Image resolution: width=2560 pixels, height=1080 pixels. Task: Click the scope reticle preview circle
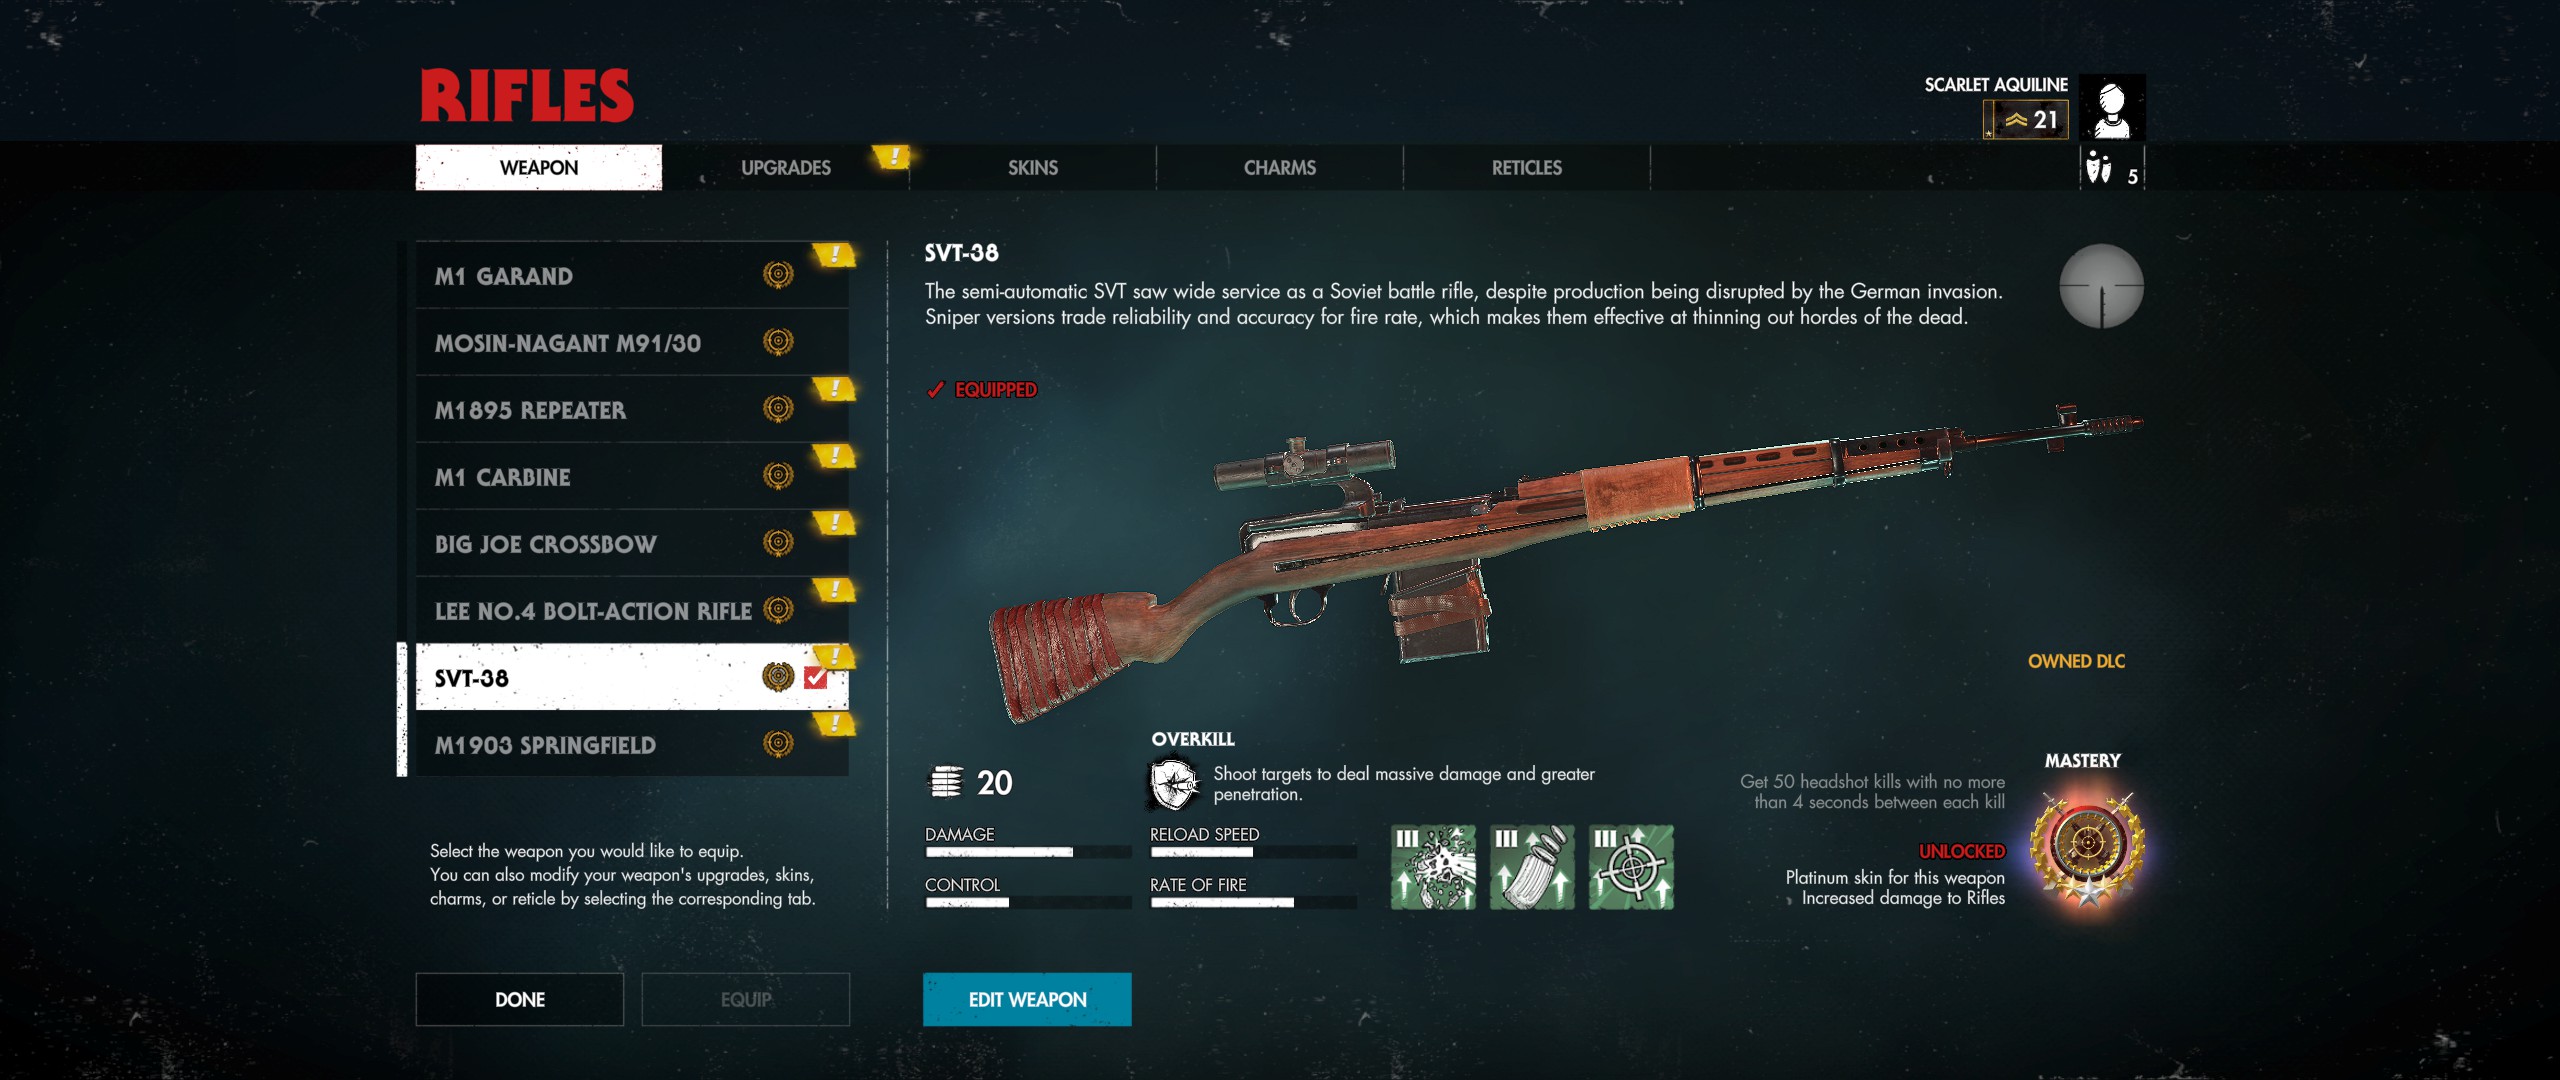(x=2101, y=286)
